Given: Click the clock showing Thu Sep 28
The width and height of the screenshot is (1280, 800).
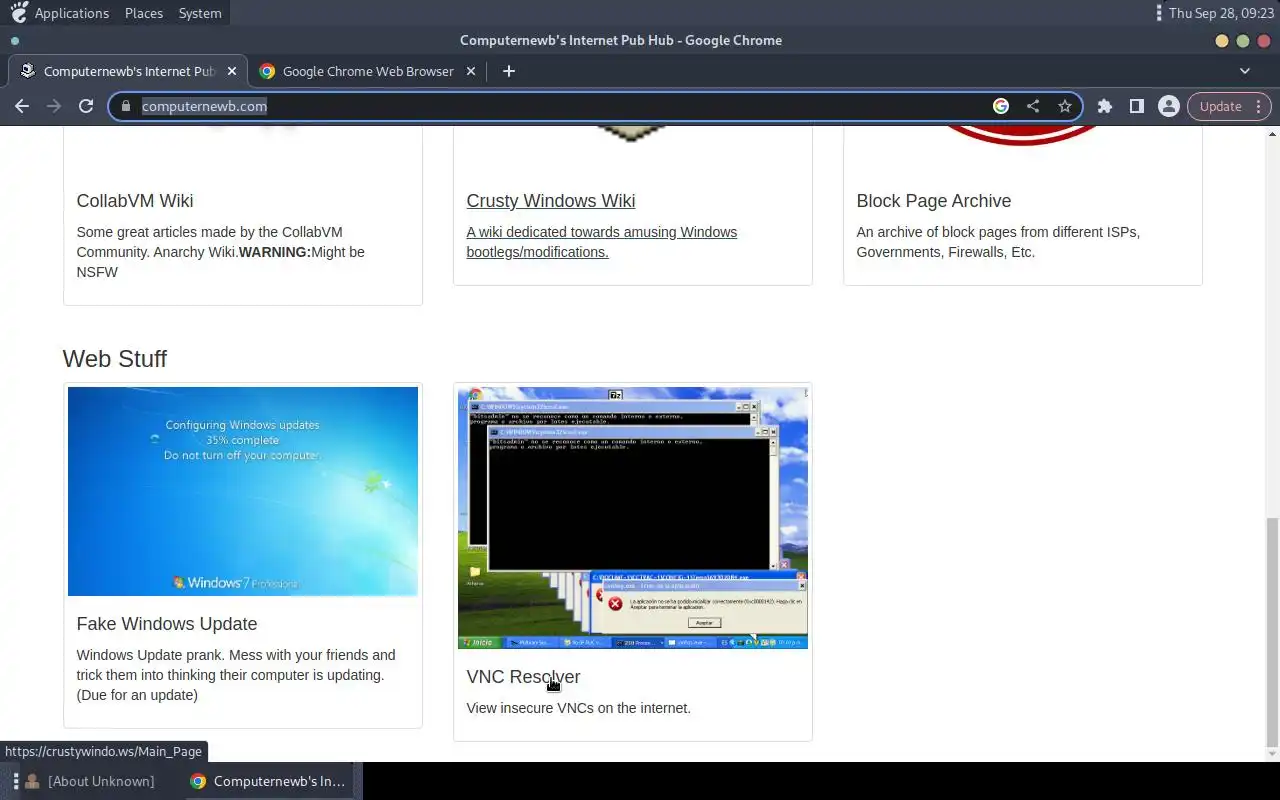Looking at the screenshot, I should (1221, 13).
